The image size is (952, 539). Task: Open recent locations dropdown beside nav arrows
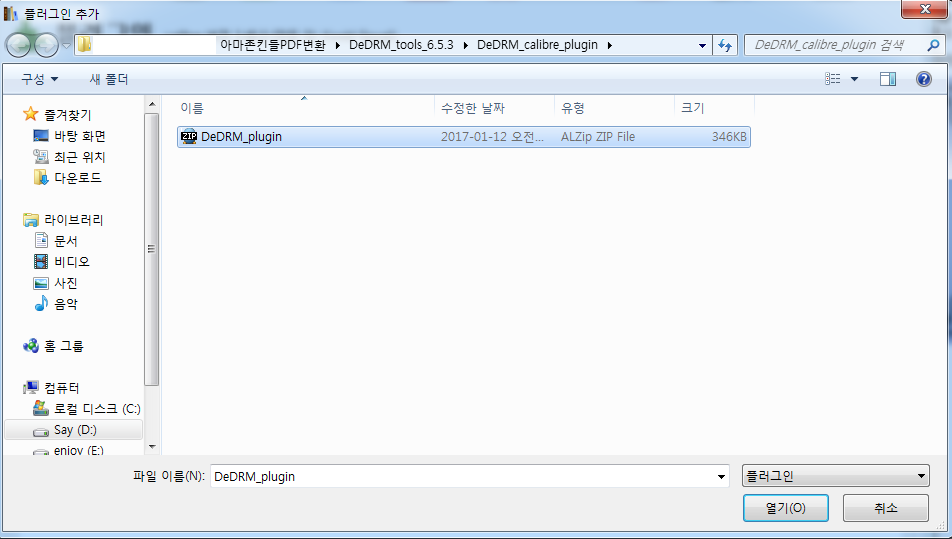coord(67,46)
